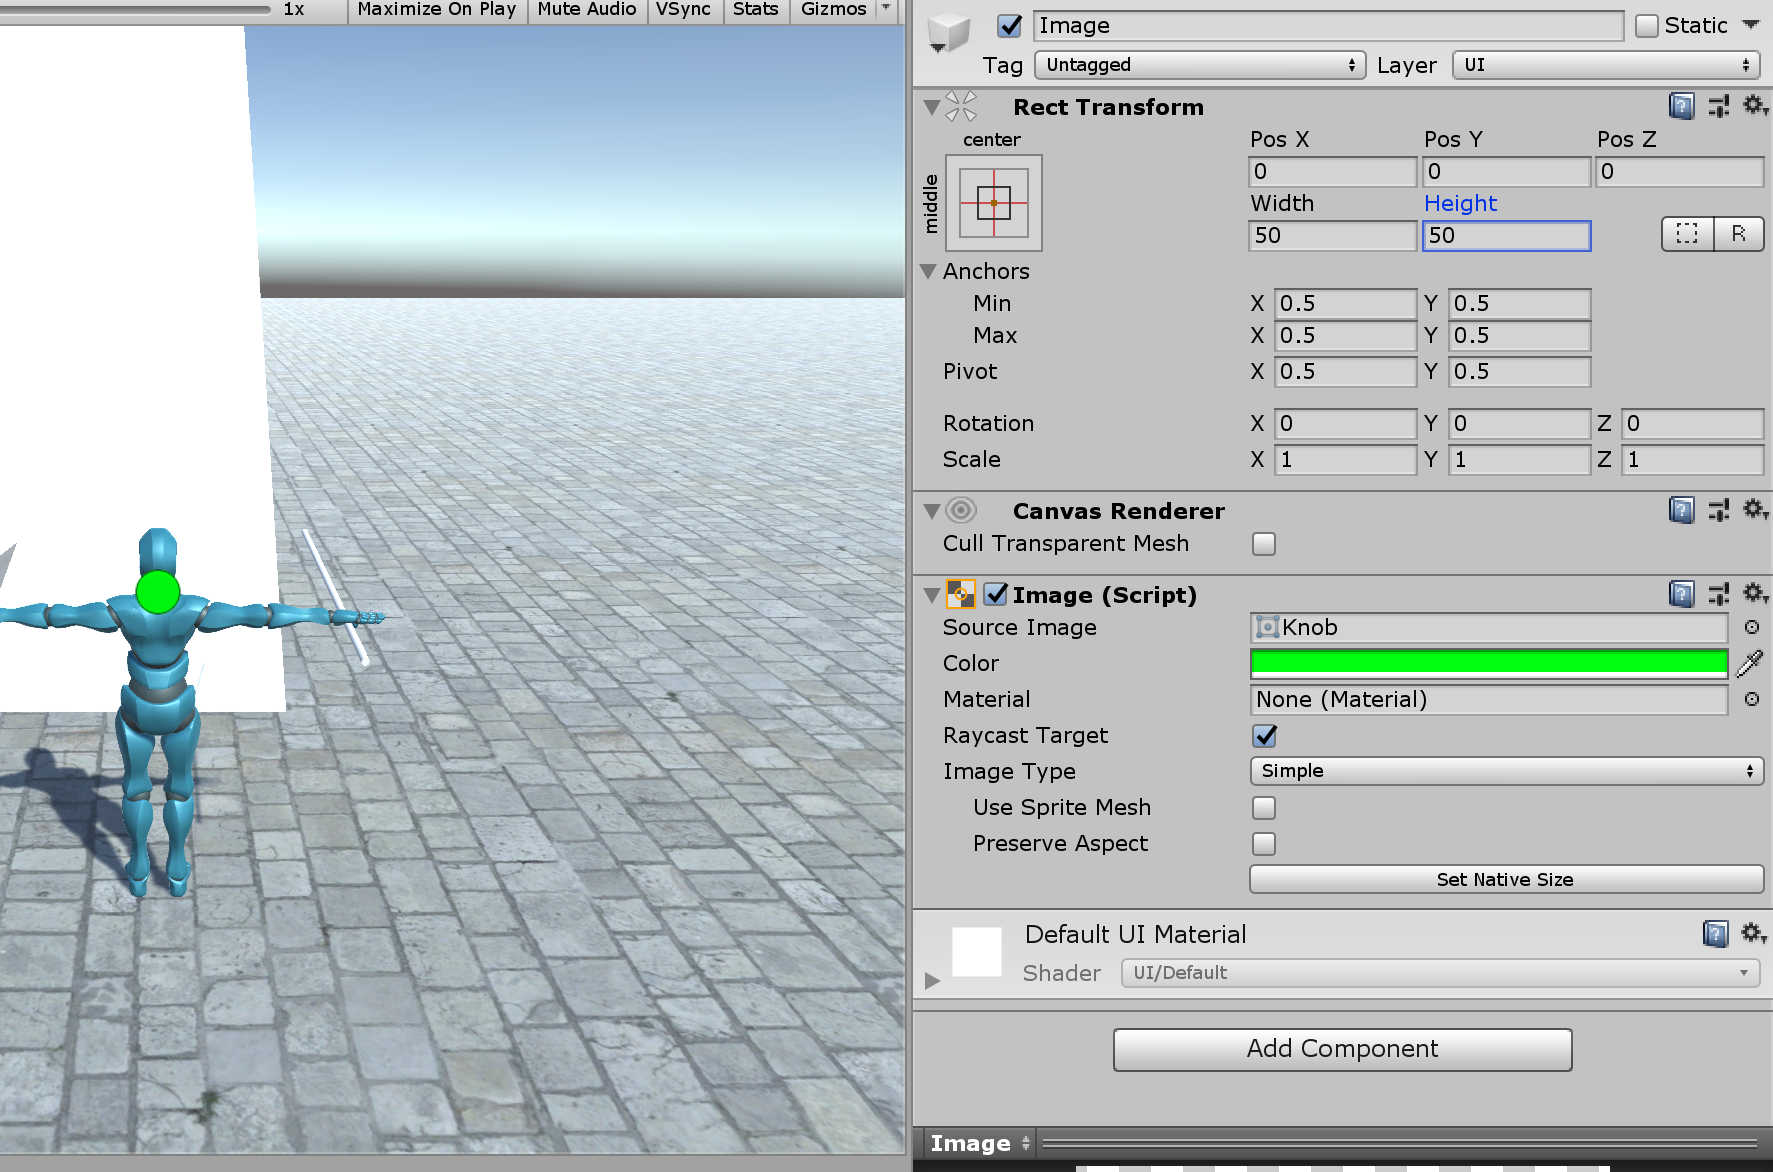Toggle Maximize On Play

point(437,9)
